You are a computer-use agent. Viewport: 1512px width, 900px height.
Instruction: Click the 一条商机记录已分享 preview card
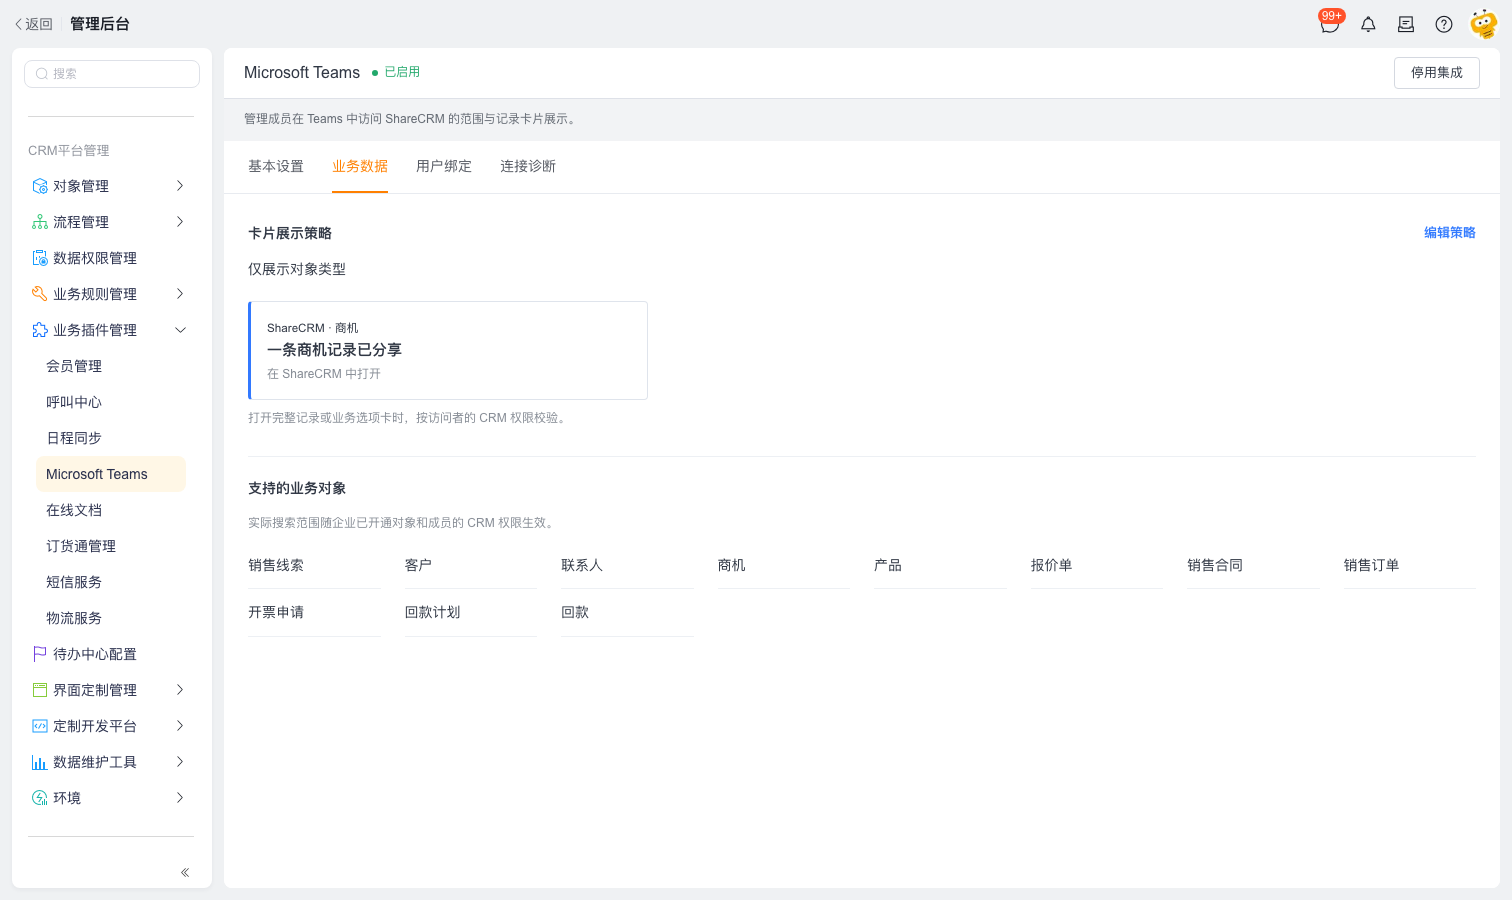click(x=448, y=351)
